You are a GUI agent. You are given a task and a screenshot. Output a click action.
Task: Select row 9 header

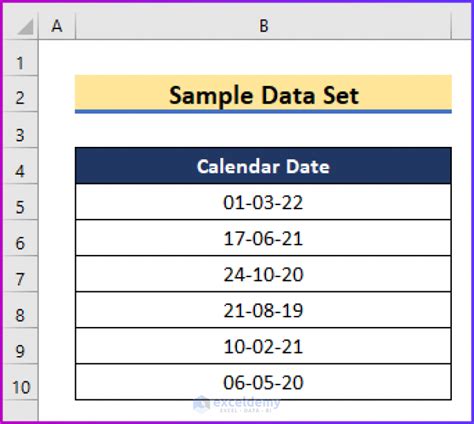click(x=21, y=346)
